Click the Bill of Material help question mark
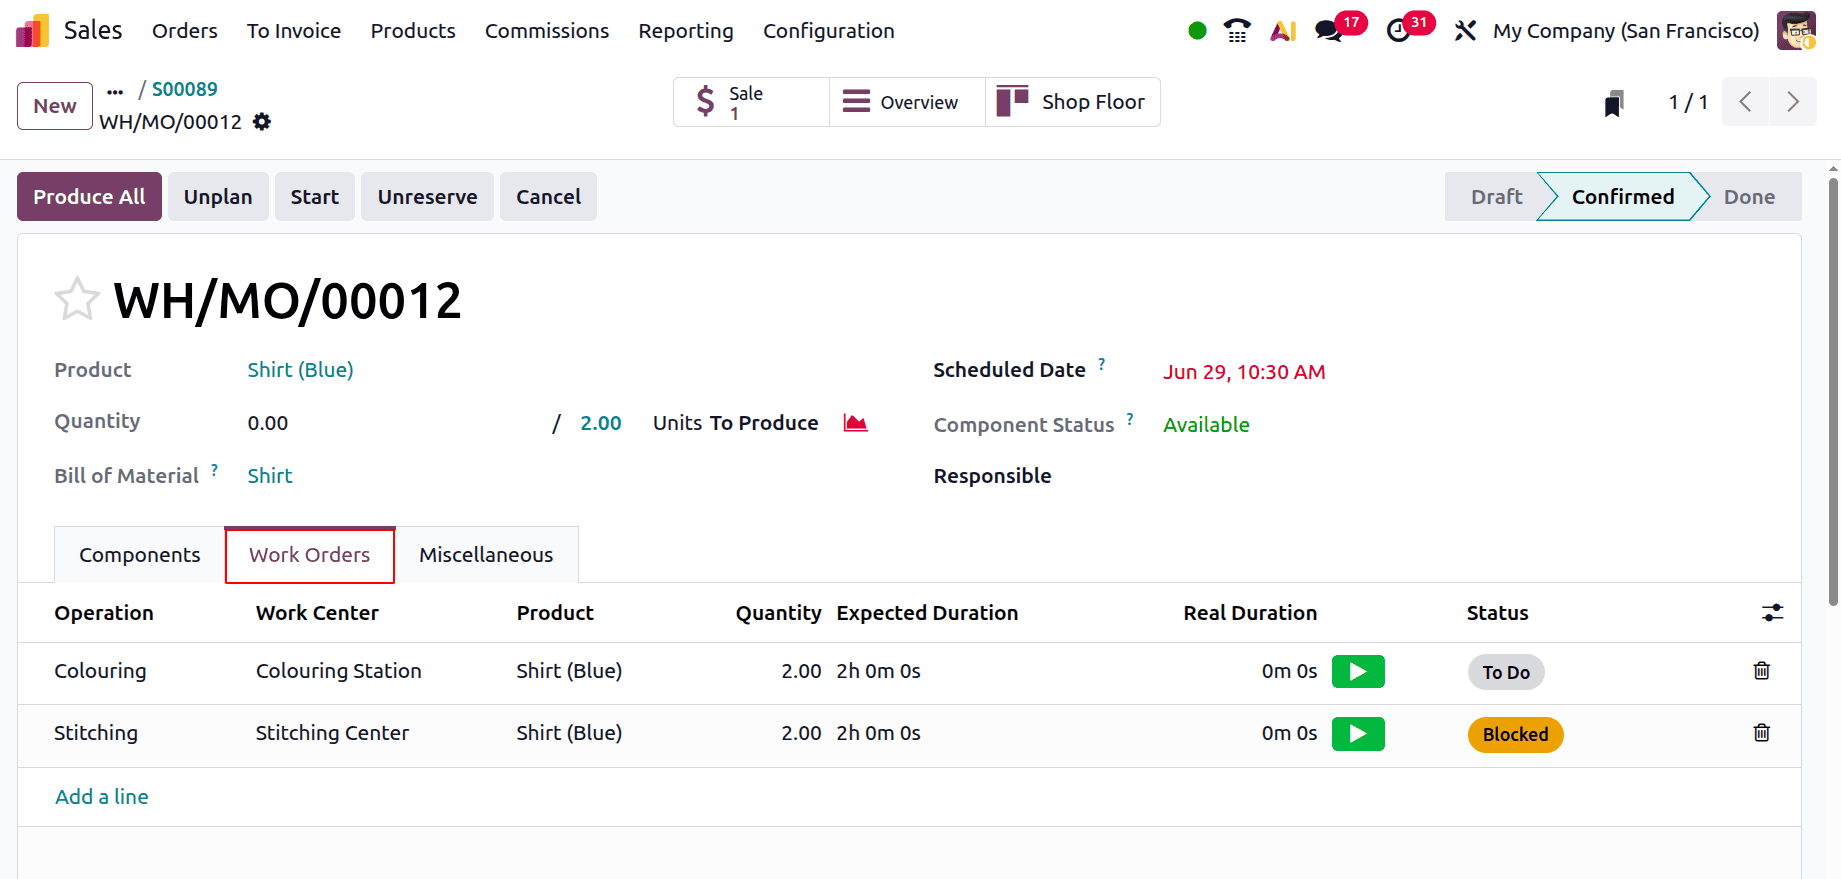This screenshot has width=1841, height=879. coord(214,470)
